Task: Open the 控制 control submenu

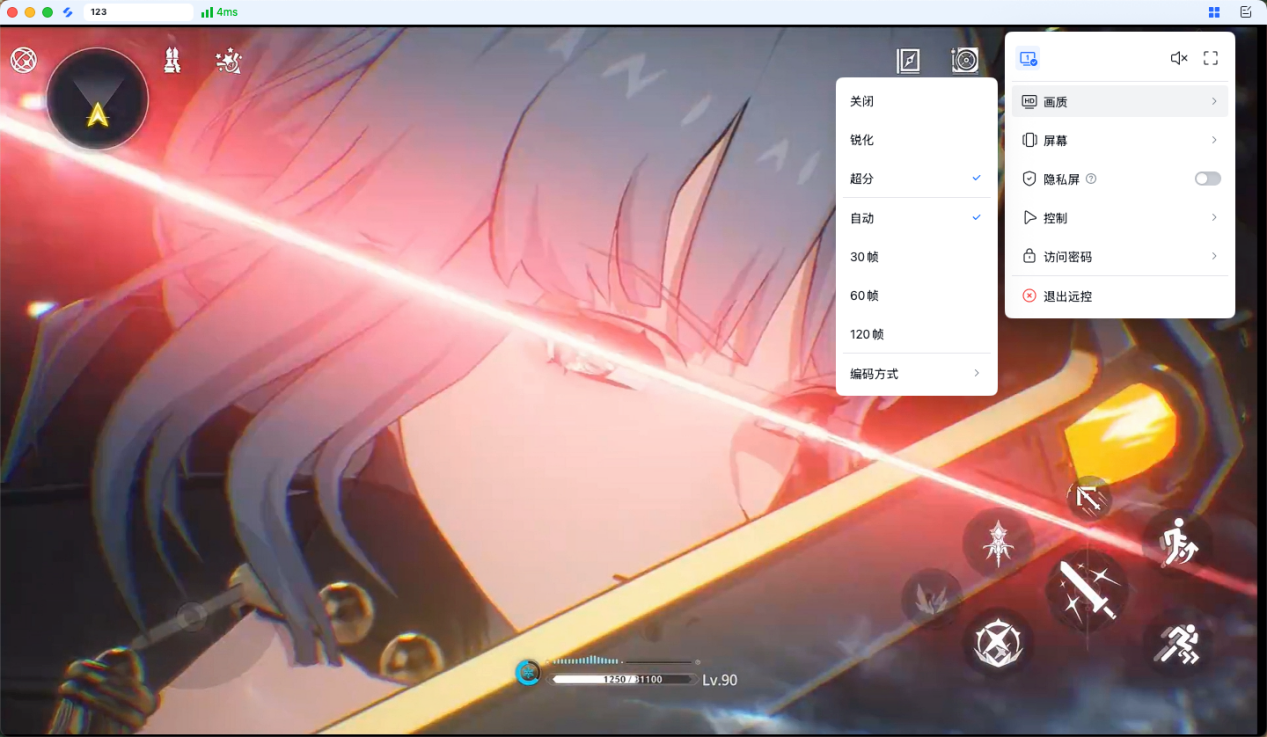Action: (1120, 217)
